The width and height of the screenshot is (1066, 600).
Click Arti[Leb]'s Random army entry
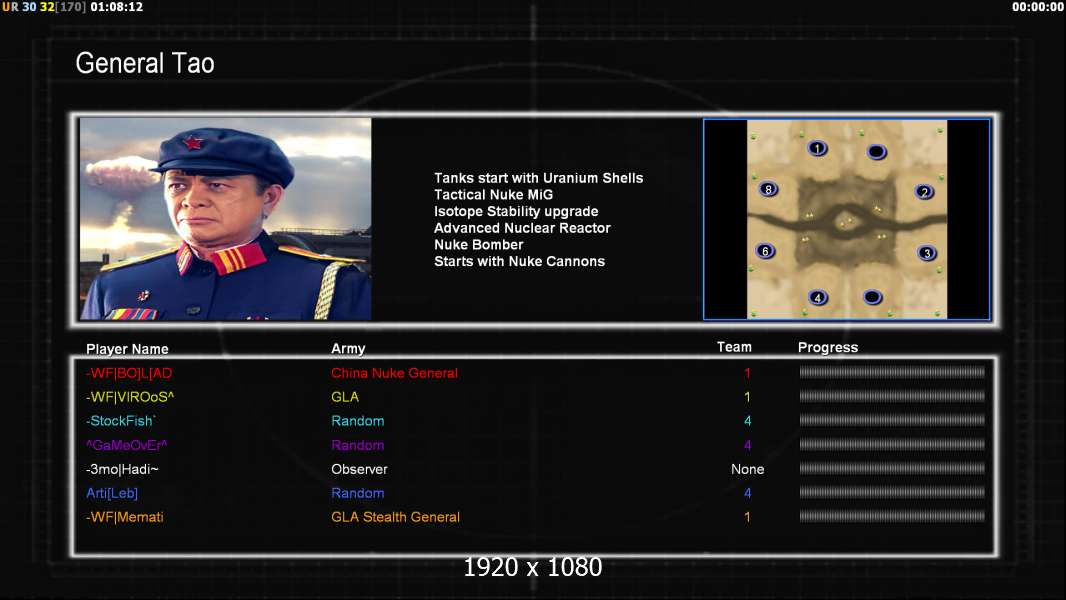[358, 493]
